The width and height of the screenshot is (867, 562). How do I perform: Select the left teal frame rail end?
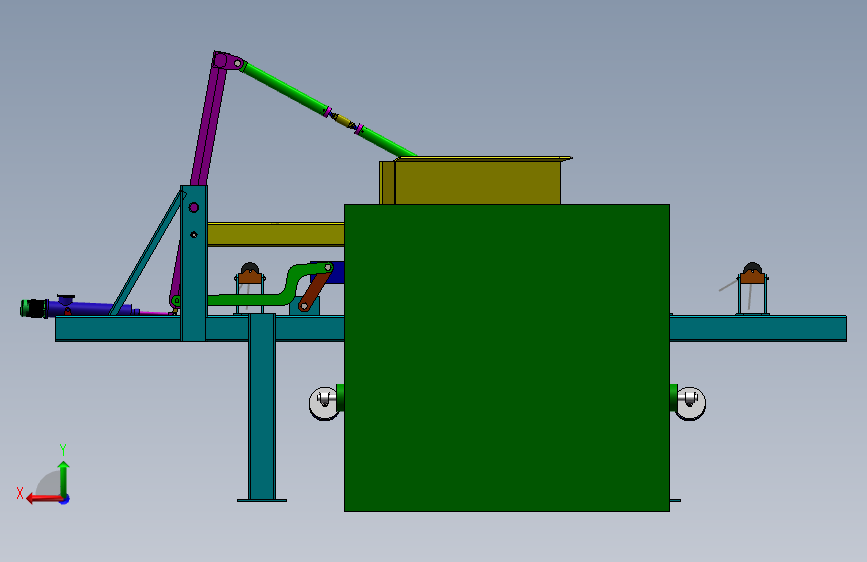[x=117, y=329]
